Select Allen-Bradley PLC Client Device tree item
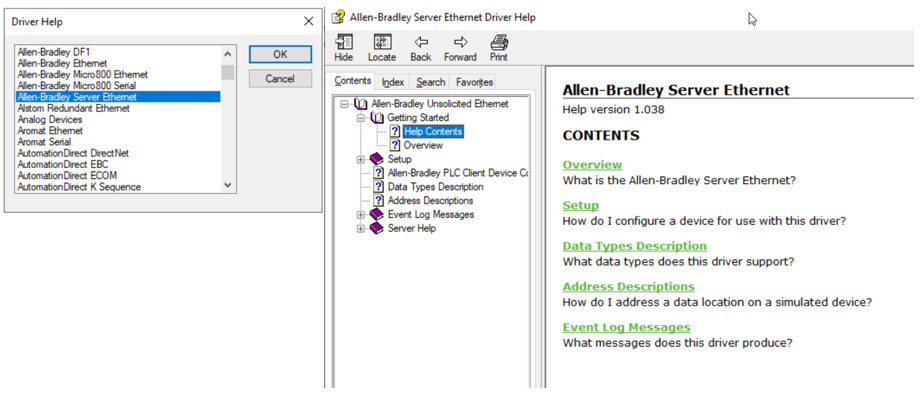Screen dimensions: 922x399 (457, 173)
